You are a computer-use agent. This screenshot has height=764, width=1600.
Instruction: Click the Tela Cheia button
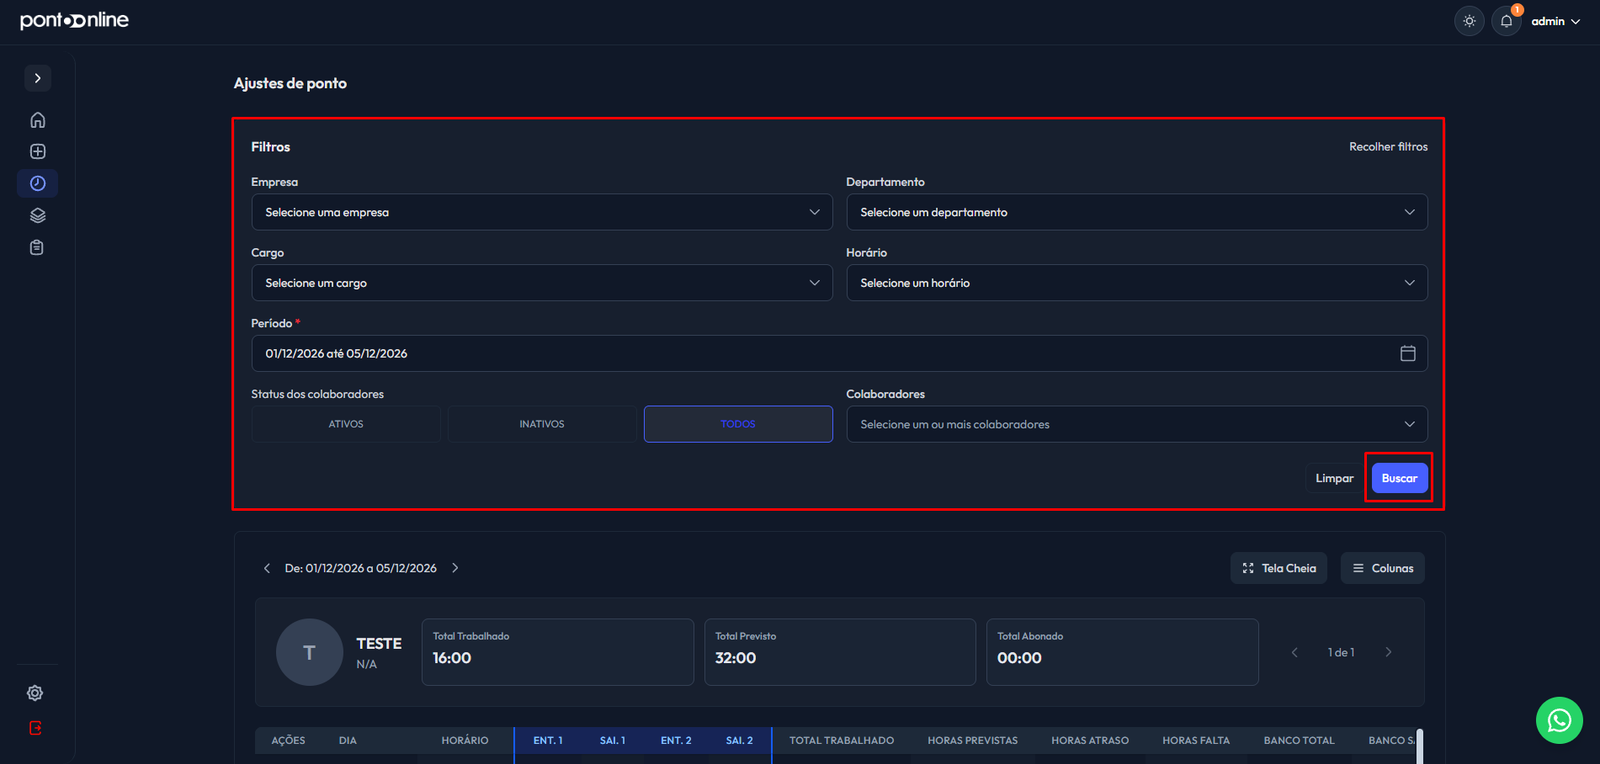click(x=1279, y=568)
